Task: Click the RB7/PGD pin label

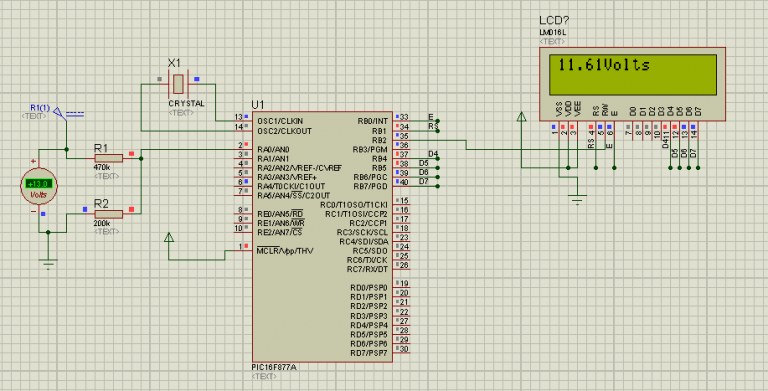Action: click(x=370, y=186)
